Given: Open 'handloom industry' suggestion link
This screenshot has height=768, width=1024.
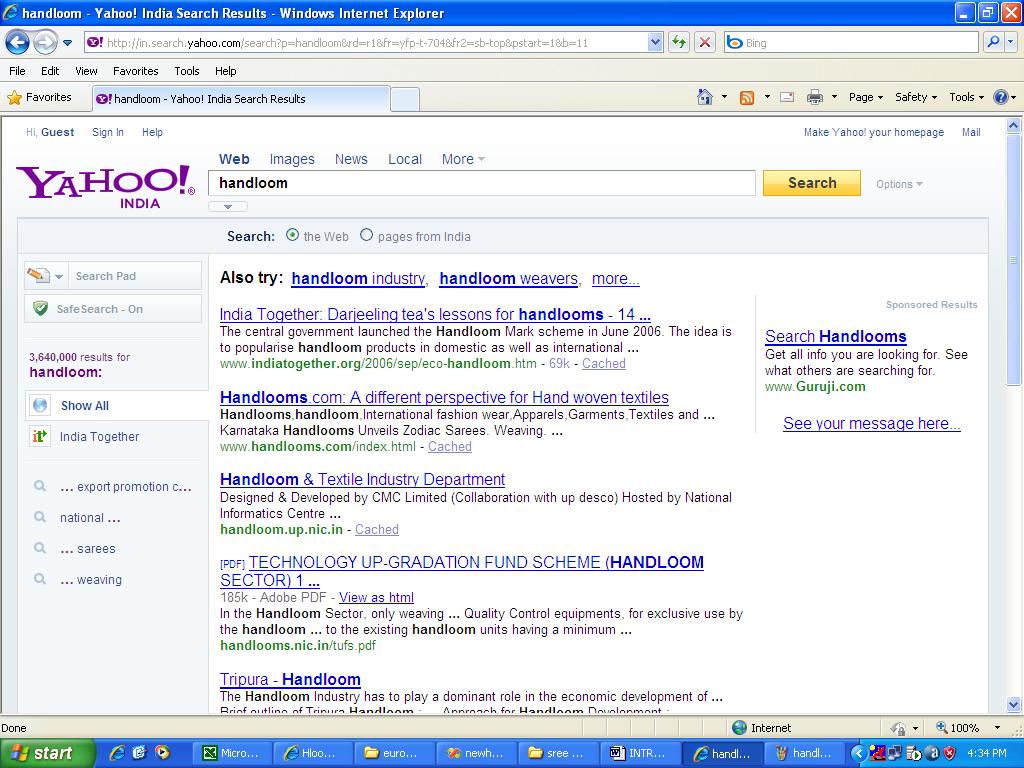Looking at the screenshot, I should pos(358,278).
